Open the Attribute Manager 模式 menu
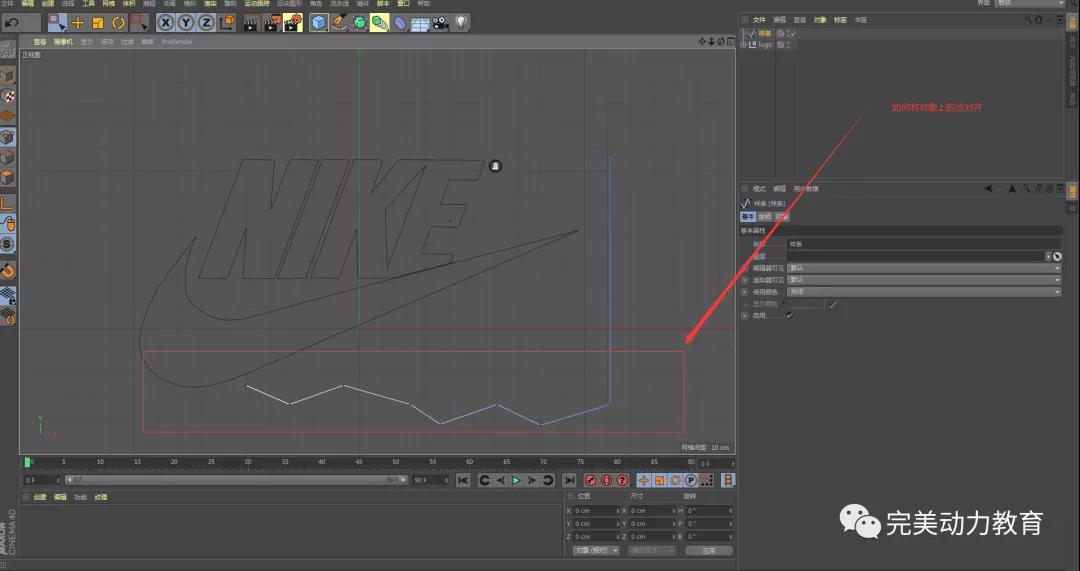This screenshot has height=571, width=1080. coord(759,189)
